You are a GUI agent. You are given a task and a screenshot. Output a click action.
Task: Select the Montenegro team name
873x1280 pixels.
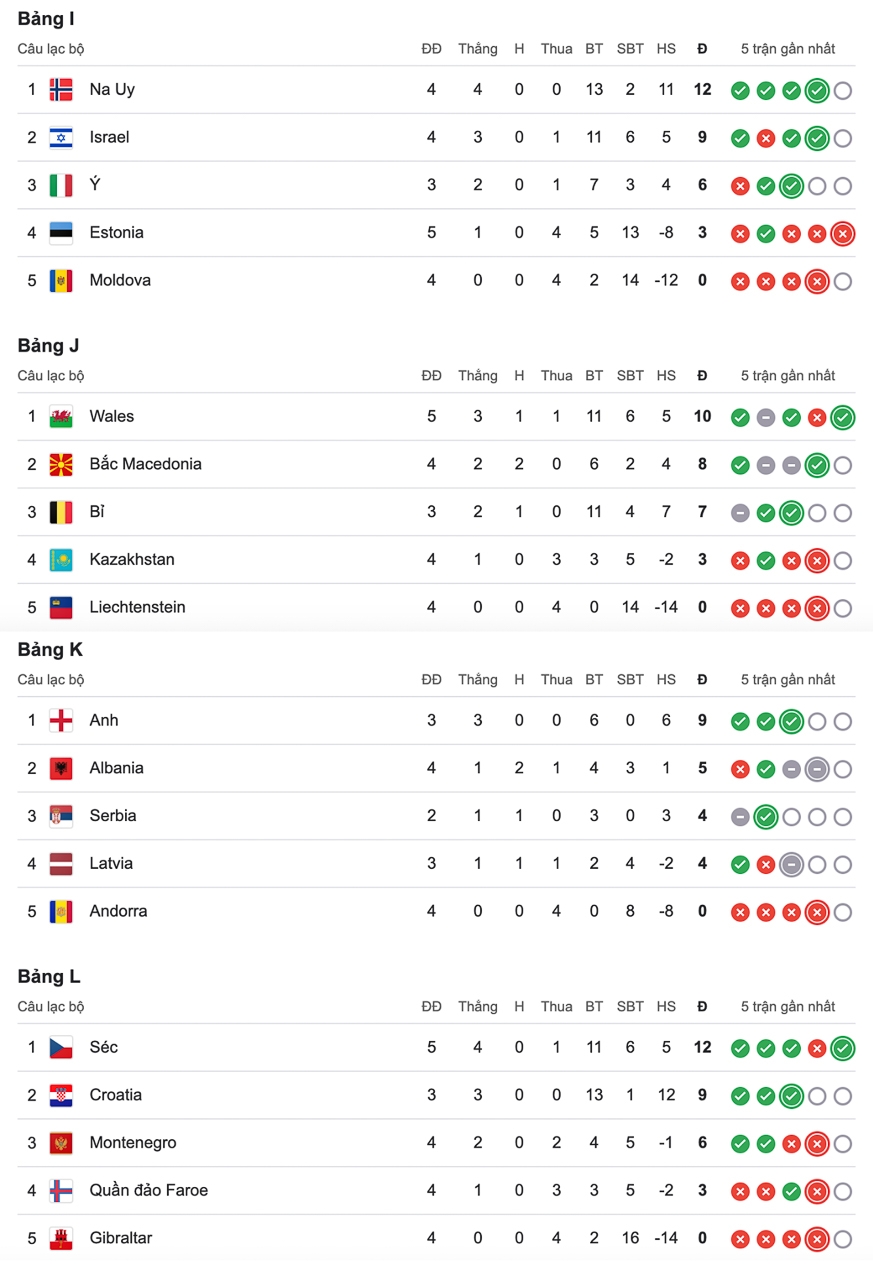[133, 1142]
